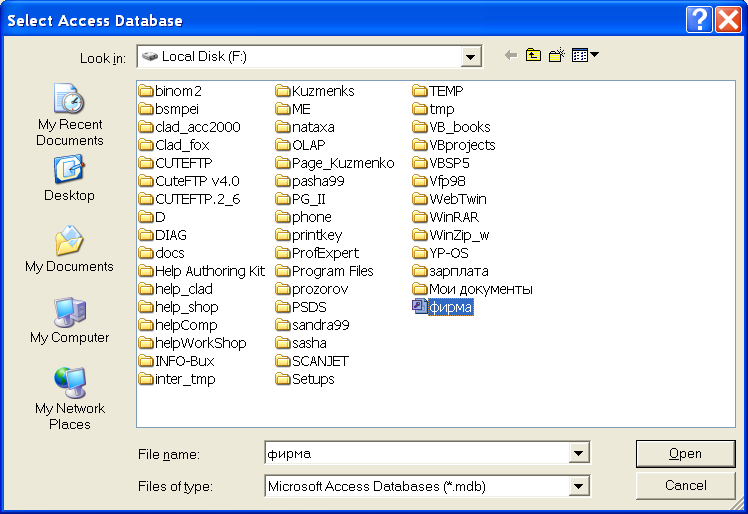Select the sandra99 folder

pyautogui.click(x=312, y=325)
